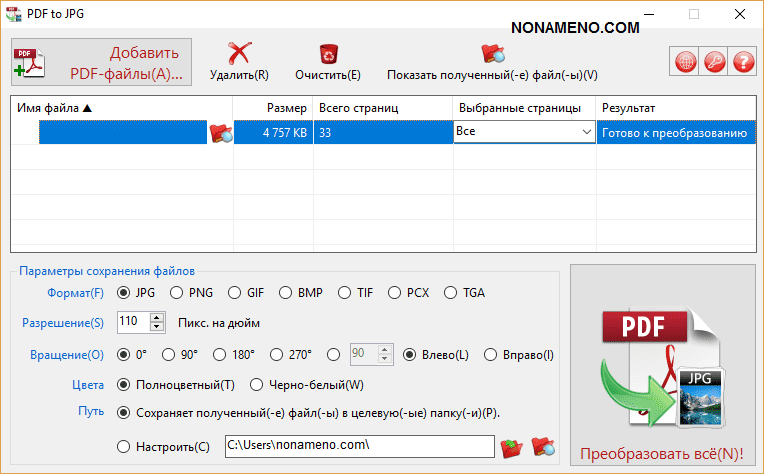The height and width of the screenshot is (474, 764).
Task: Open the output folder icon with magnifier
Action: (x=543, y=446)
